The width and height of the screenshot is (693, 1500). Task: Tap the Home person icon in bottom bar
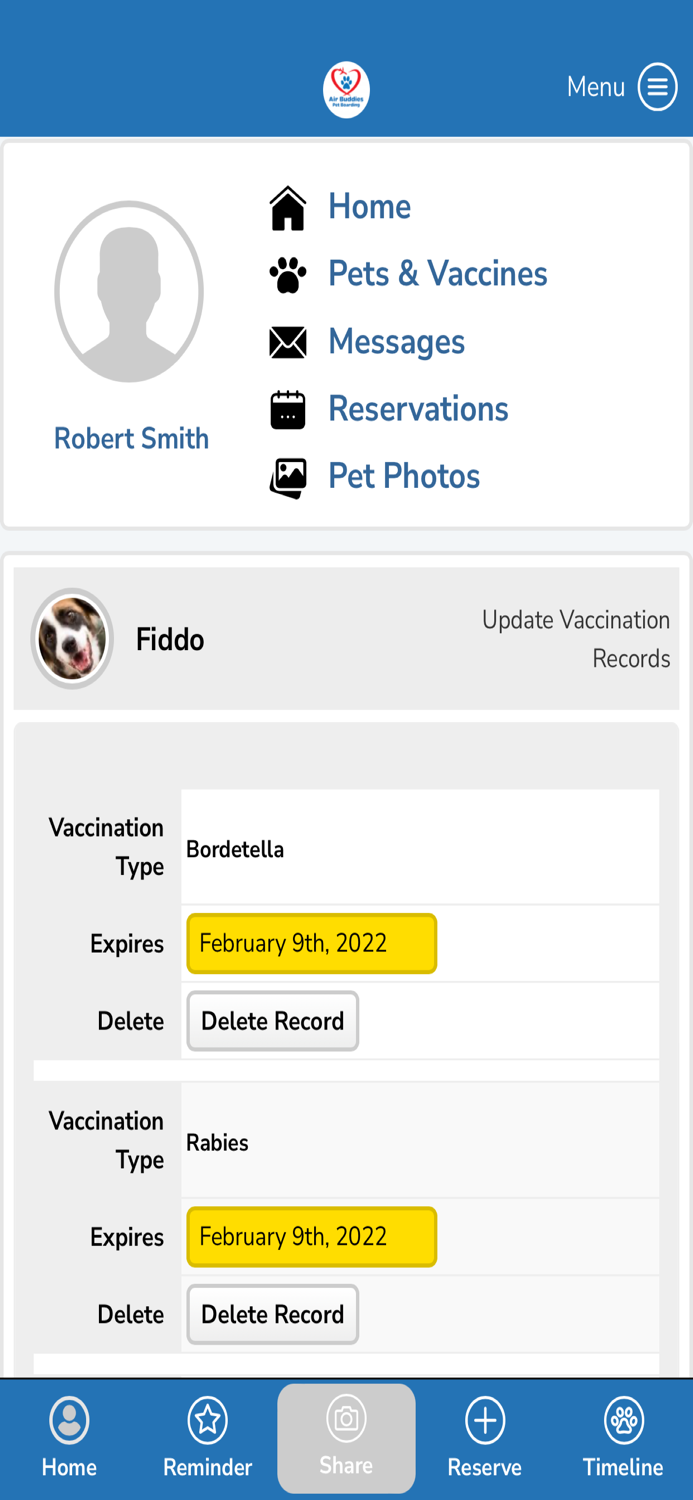[x=68, y=1420]
